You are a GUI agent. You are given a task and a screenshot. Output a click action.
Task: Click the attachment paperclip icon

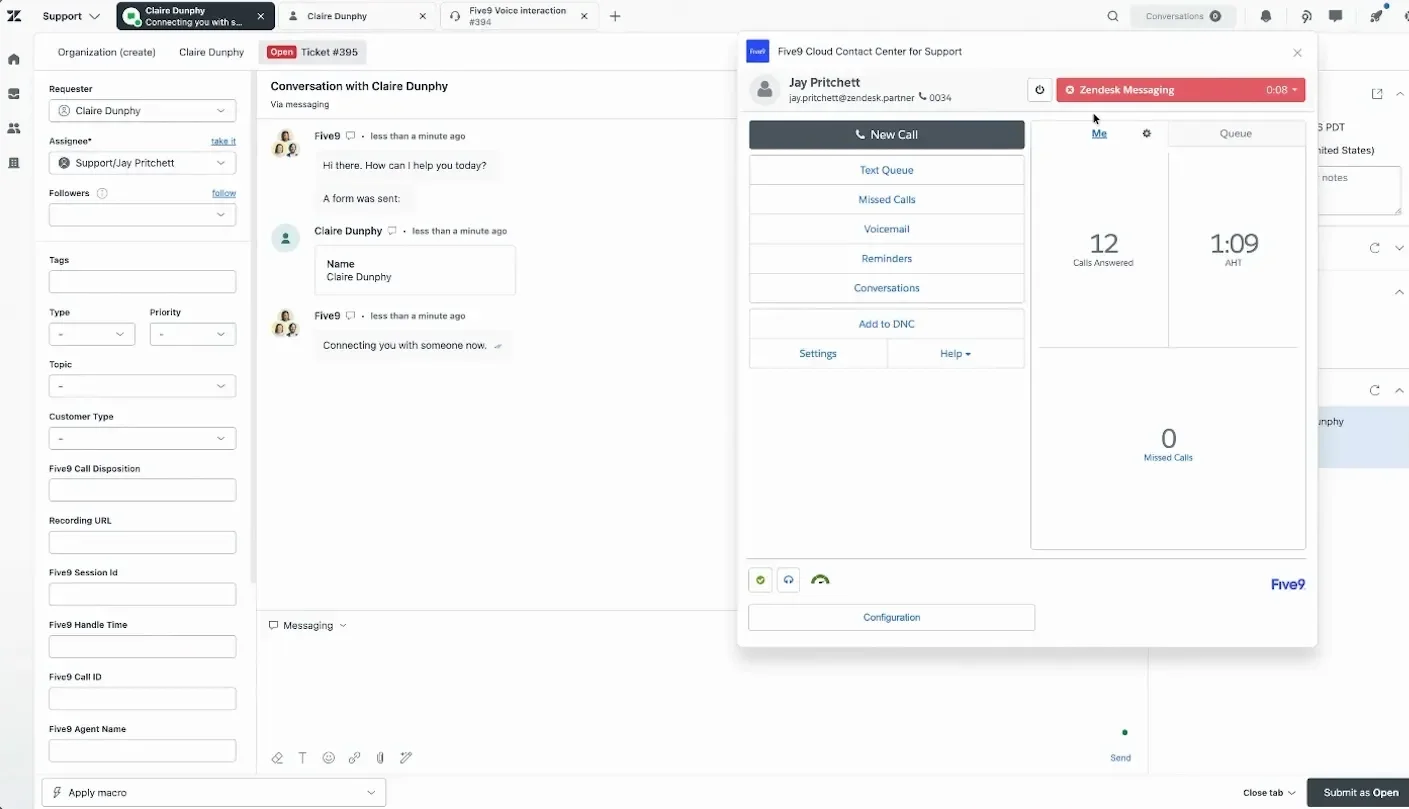[380, 758]
